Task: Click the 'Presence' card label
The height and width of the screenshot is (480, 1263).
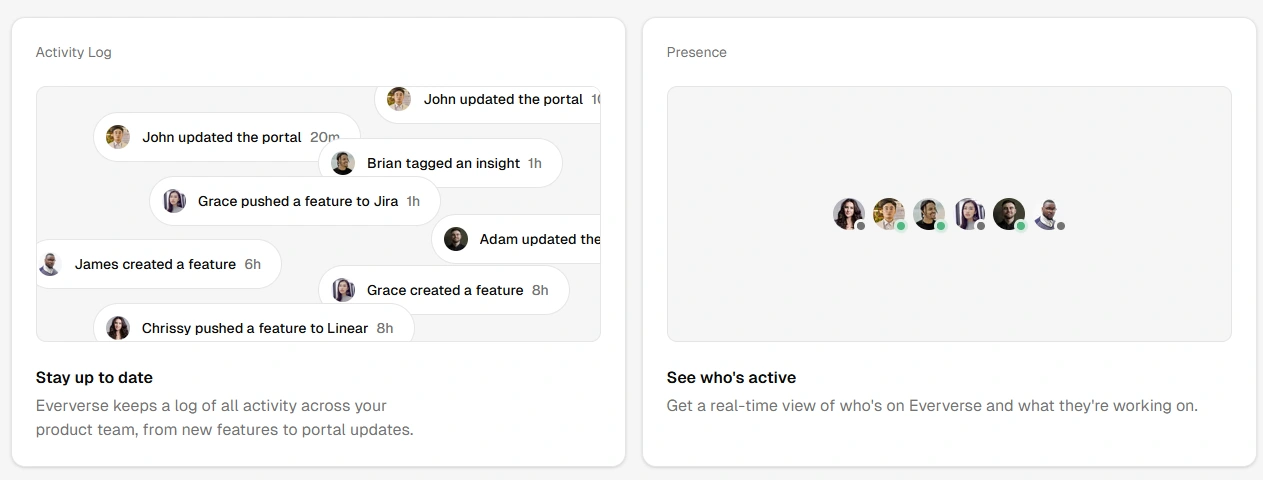Action: pyautogui.click(x=697, y=52)
